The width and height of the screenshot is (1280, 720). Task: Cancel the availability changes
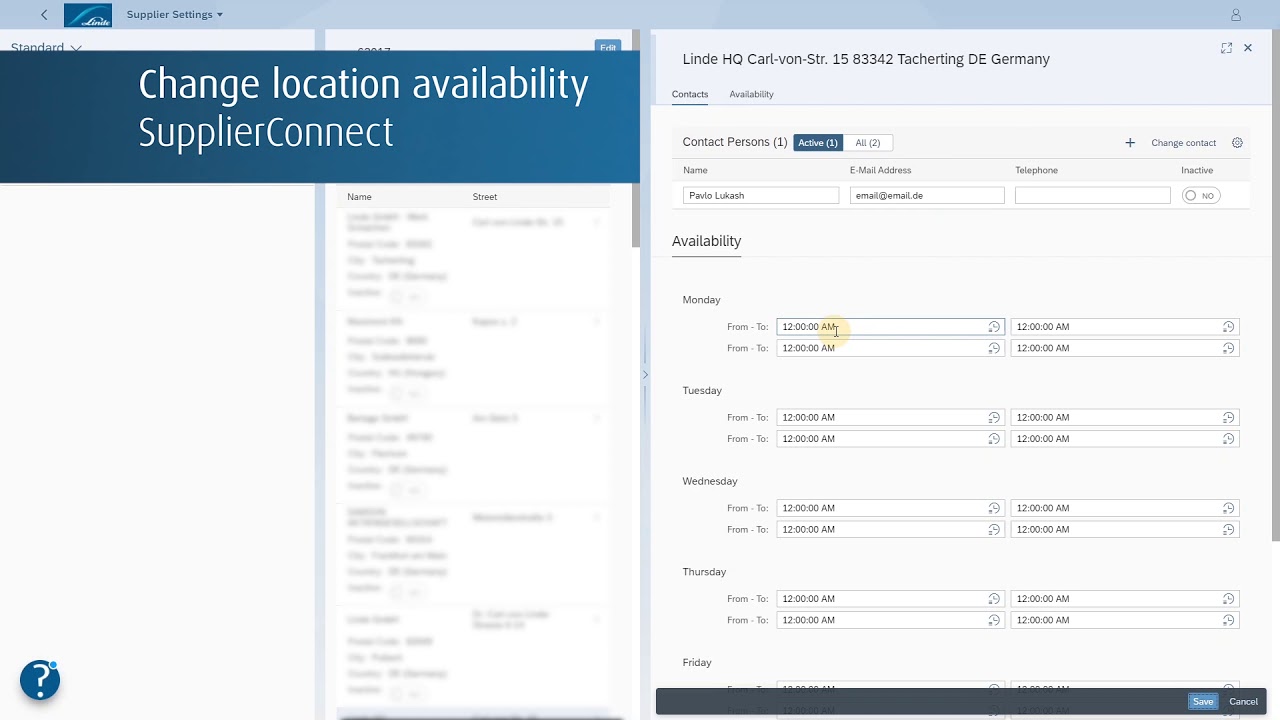pos(1243,702)
